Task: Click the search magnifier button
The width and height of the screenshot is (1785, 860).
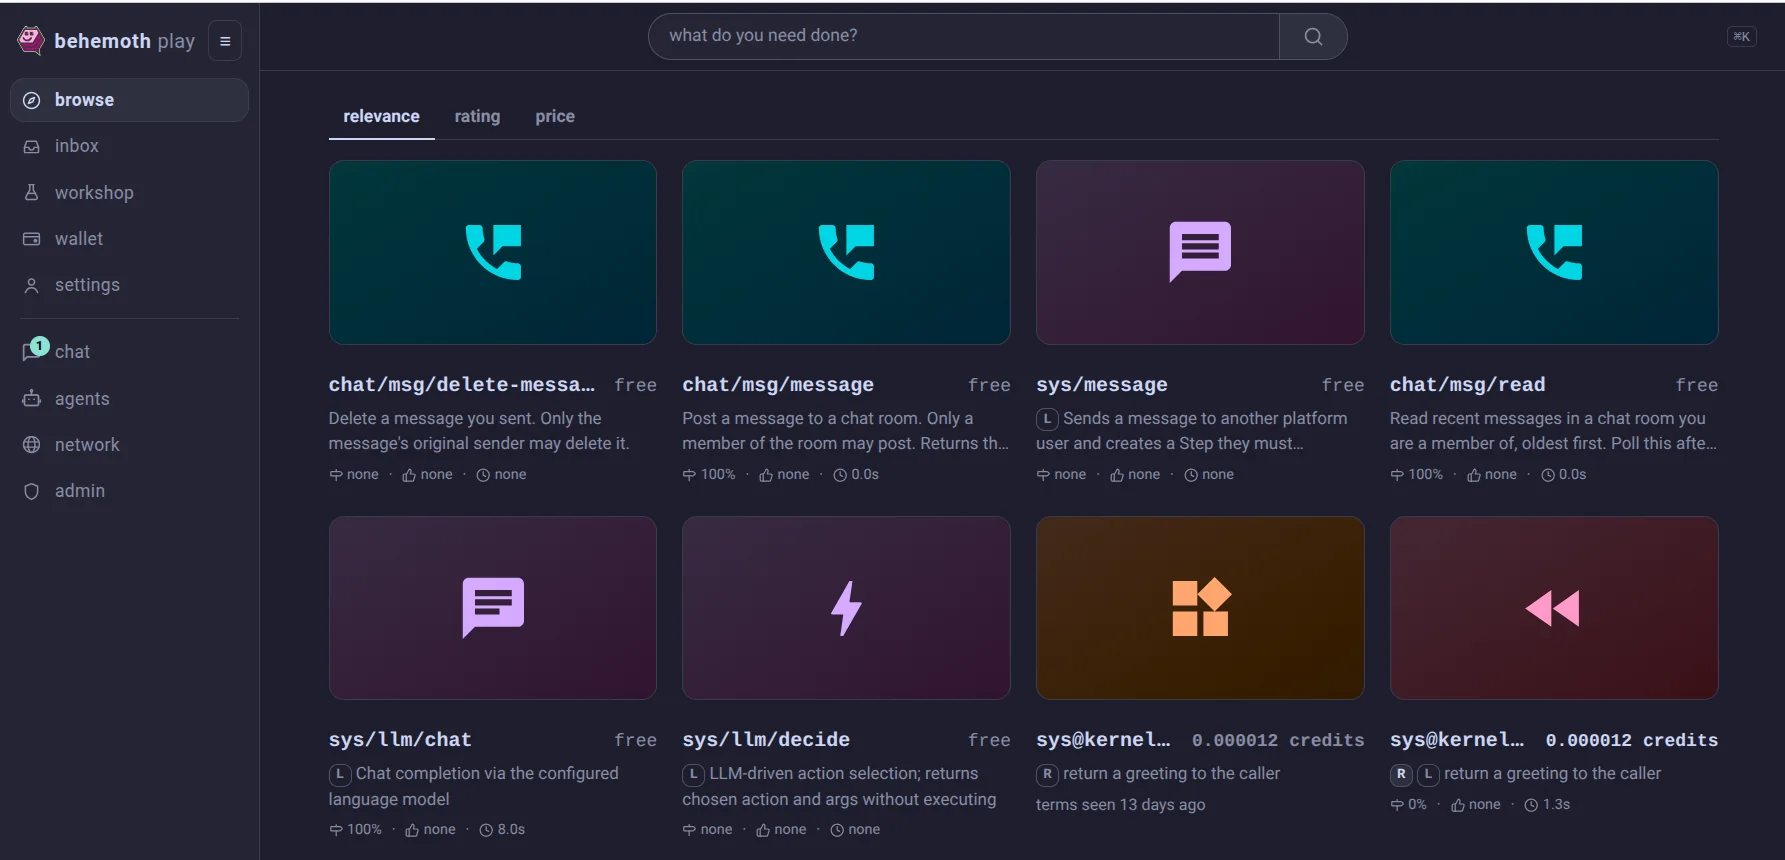Action: (x=1313, y=36)
